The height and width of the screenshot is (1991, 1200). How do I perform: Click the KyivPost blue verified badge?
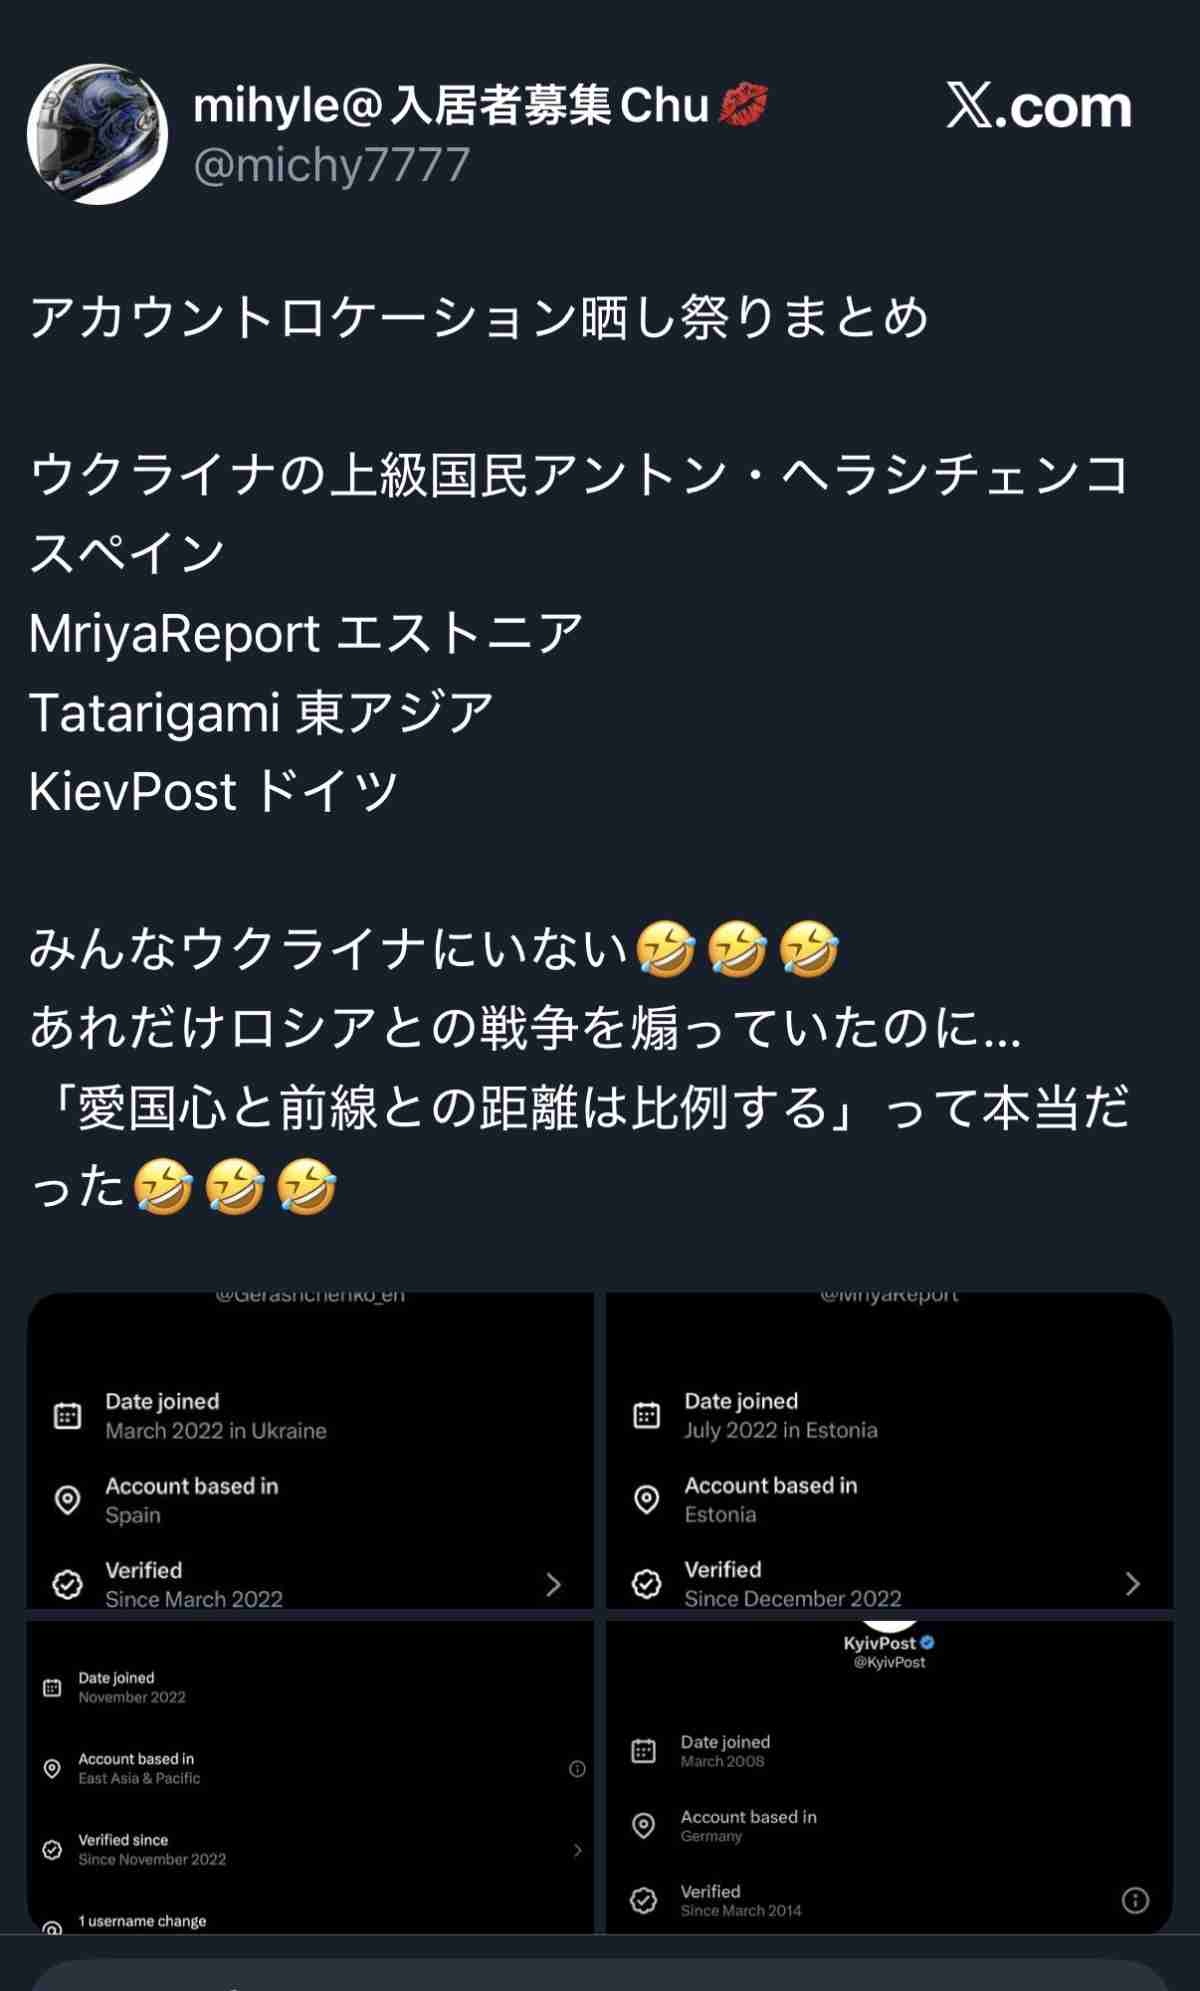(927, 1642)
